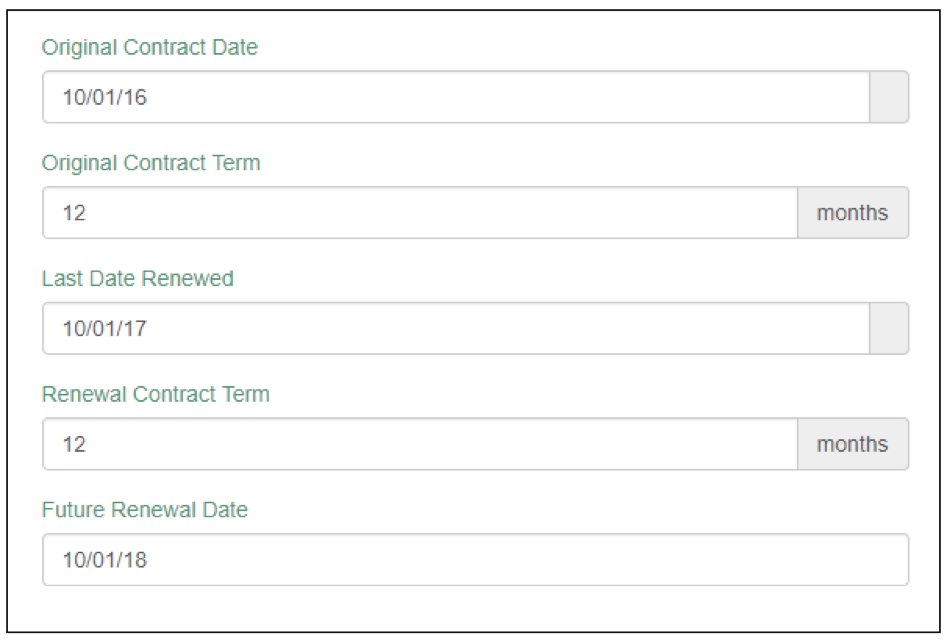Click the 12 value in Renewal Contract Term
Image resolution: width=947 pixels, height=644 pixels.
pyautogui.click(x=74, y=445)
